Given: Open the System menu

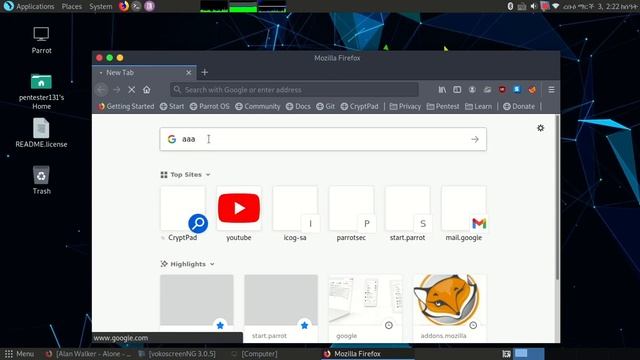Looking at the screenshot, I should (100, 6).
